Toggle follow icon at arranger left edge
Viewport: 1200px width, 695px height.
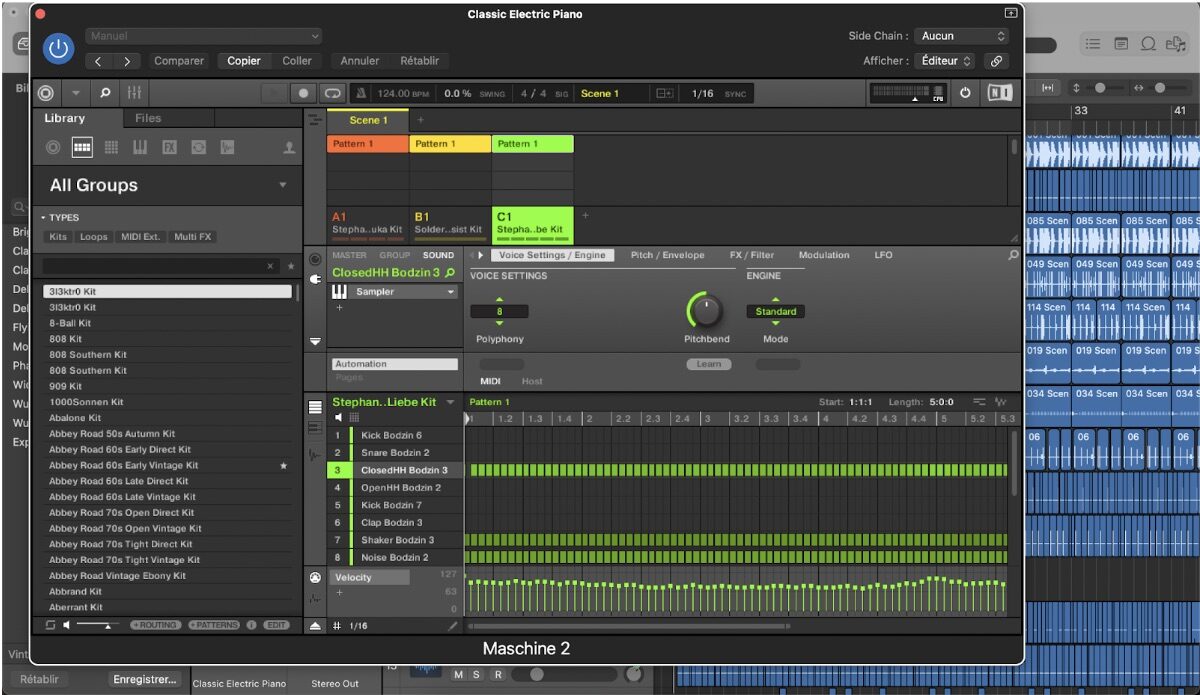point(314,120)
